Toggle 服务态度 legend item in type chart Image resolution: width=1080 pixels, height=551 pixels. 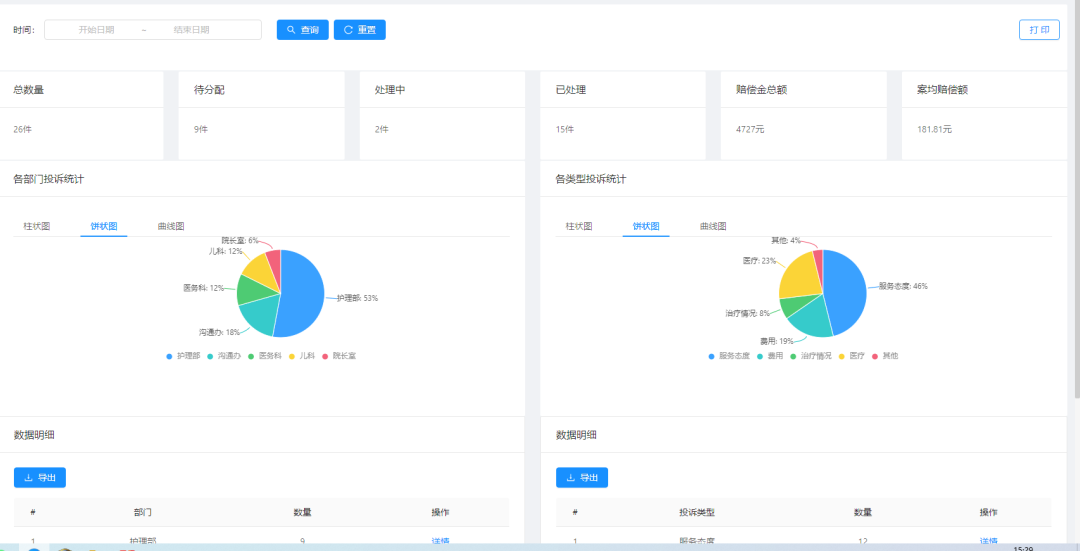coord(729,356)
